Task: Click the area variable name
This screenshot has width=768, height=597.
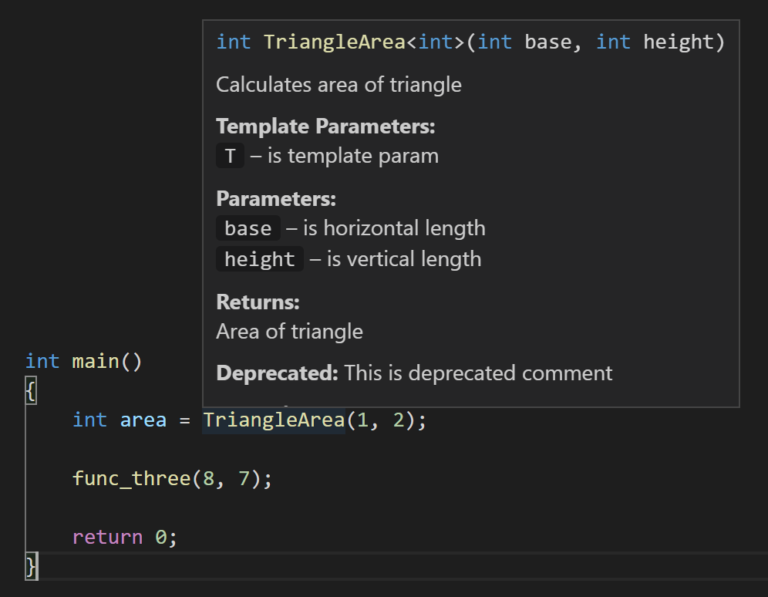Action: coord(143,420)
